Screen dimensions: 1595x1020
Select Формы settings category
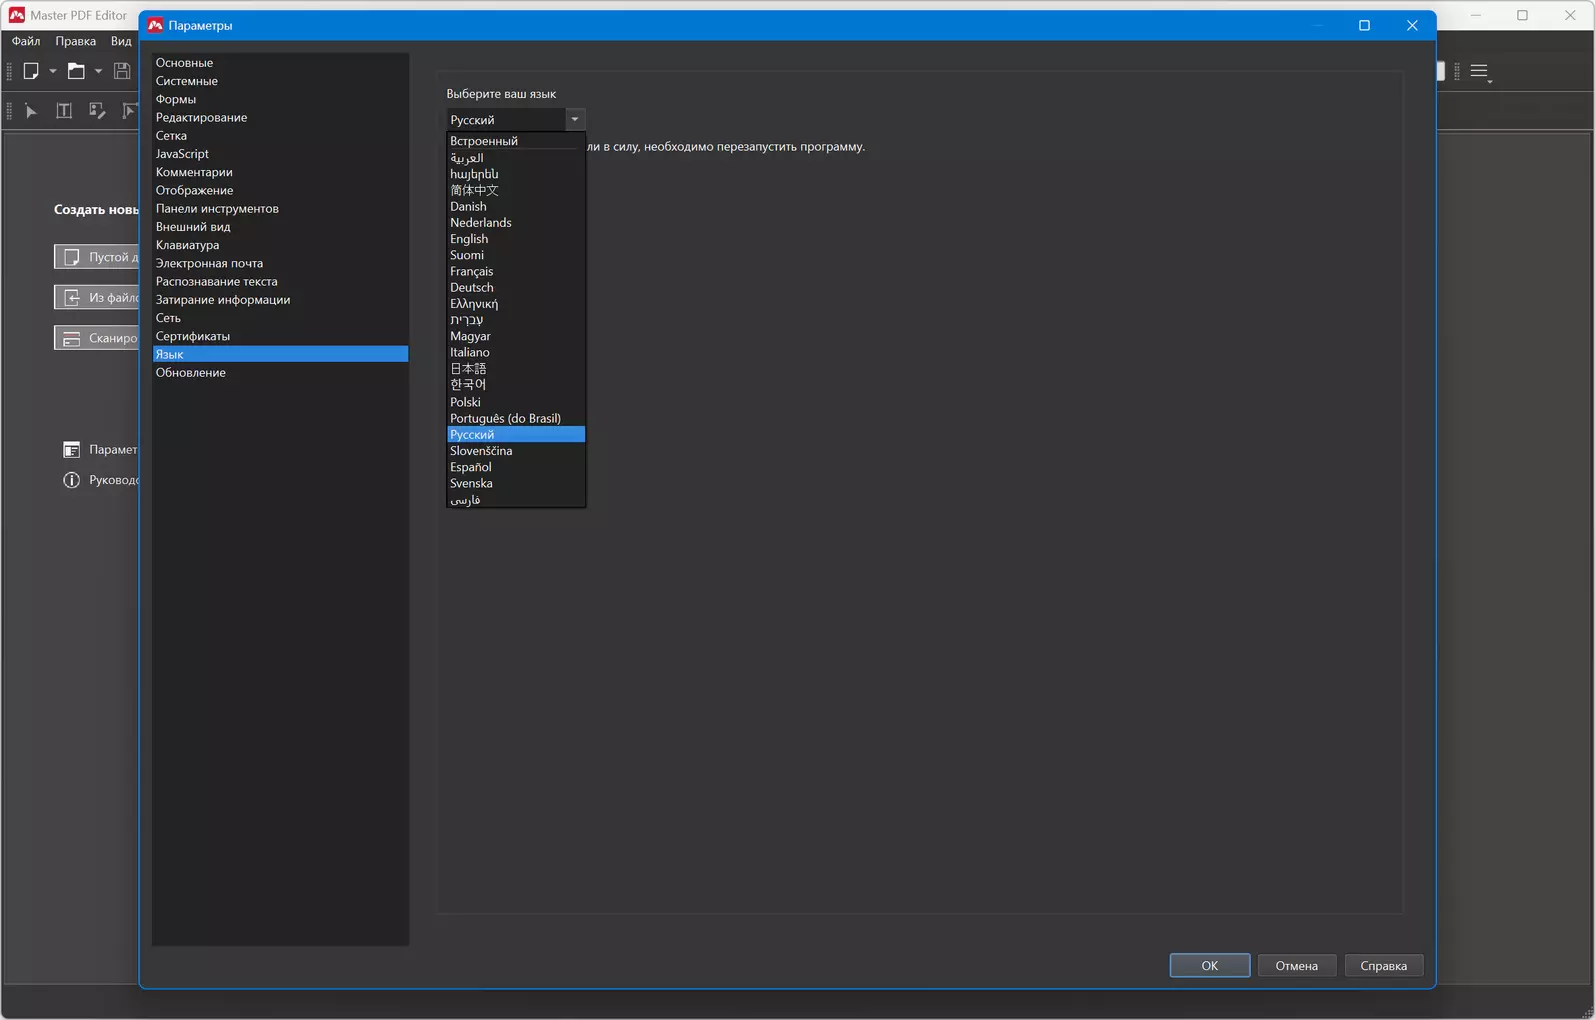pos(280,99)
